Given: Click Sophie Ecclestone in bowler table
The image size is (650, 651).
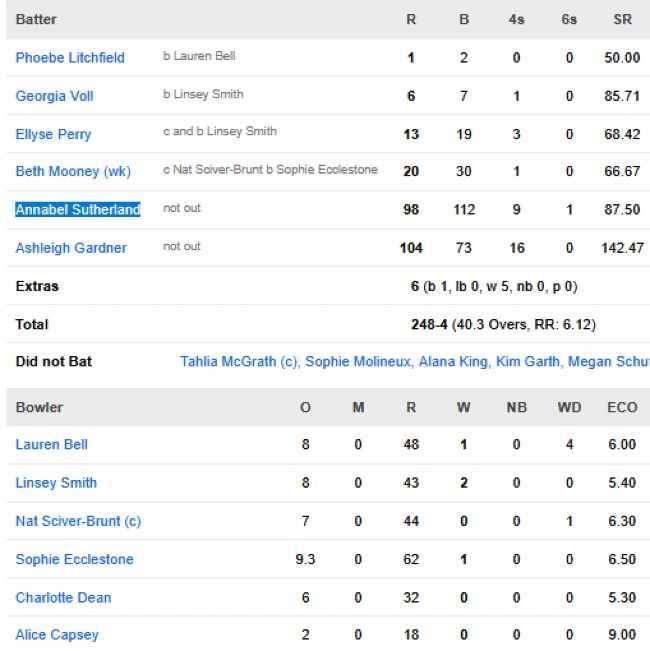Looking at the screenshot, I should 74,559.
